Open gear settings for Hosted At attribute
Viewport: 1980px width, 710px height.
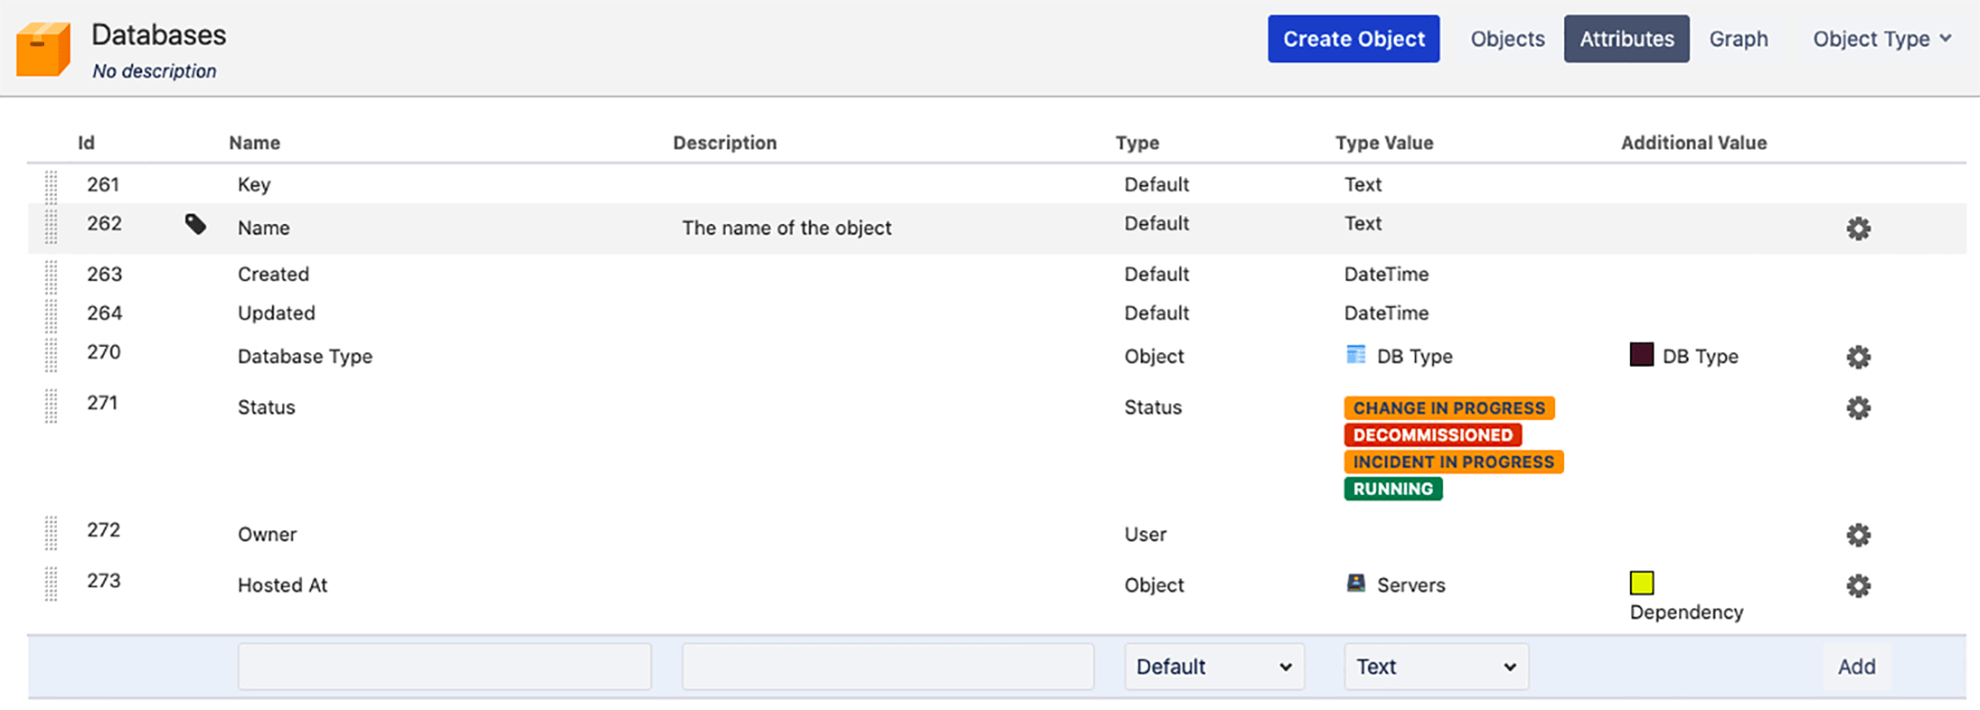point(1858,586)
